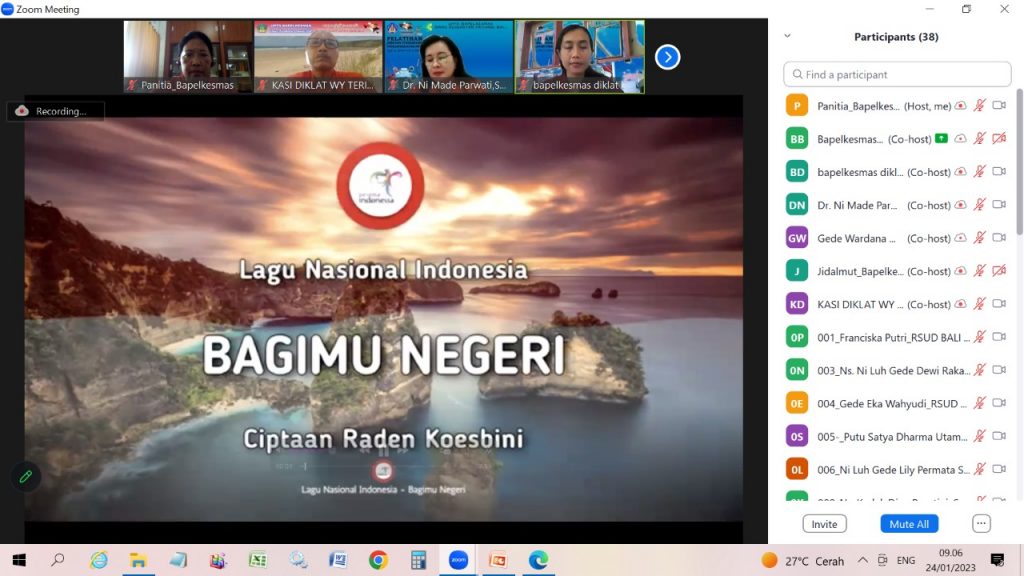Click the cloud recording icon for Panitia_Bapelkes host
The image size is (1024, 576).
(961, 106)
